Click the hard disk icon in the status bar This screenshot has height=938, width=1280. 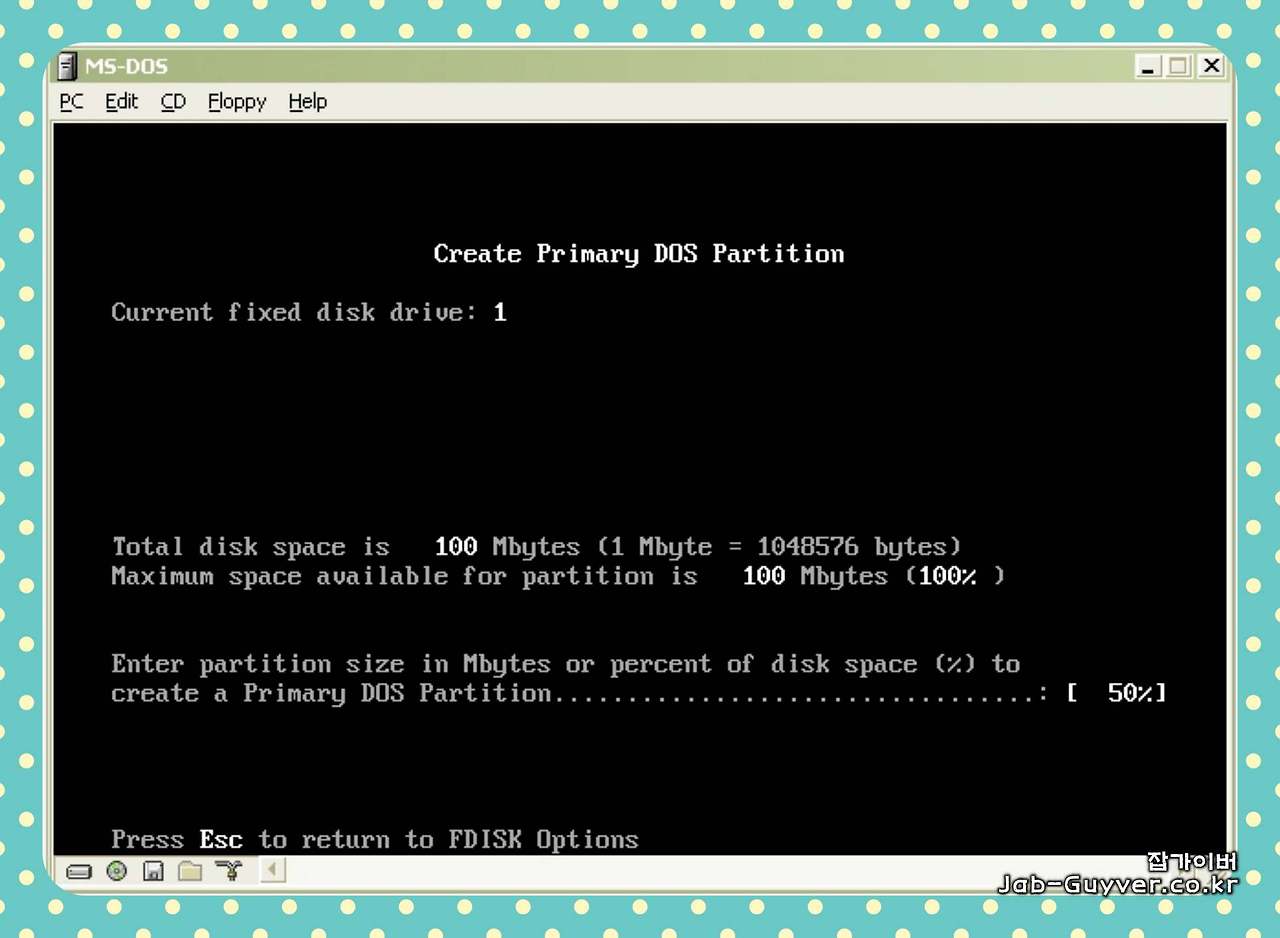click(79, 871)
